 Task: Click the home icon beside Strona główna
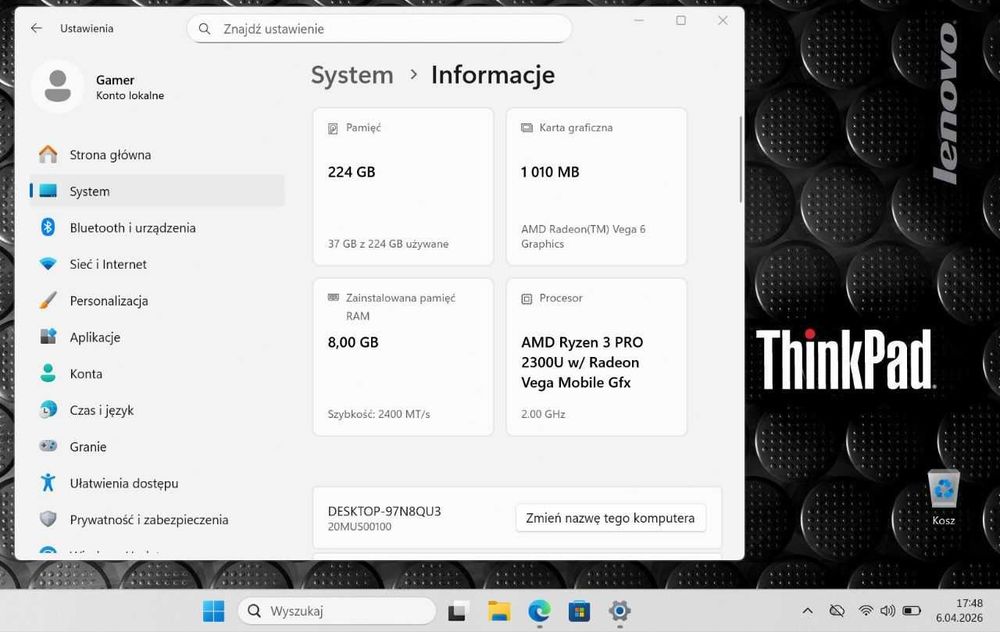coord(48,154)
